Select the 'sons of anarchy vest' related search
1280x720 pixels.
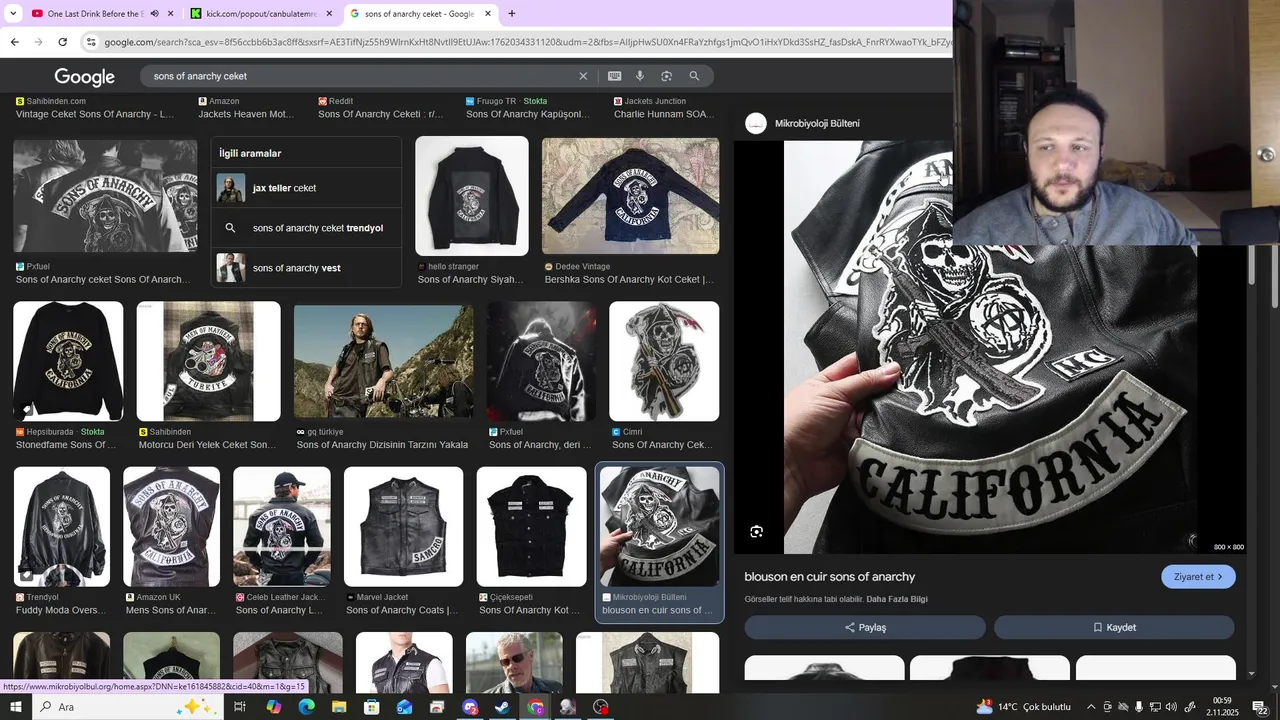click(306, 268)
